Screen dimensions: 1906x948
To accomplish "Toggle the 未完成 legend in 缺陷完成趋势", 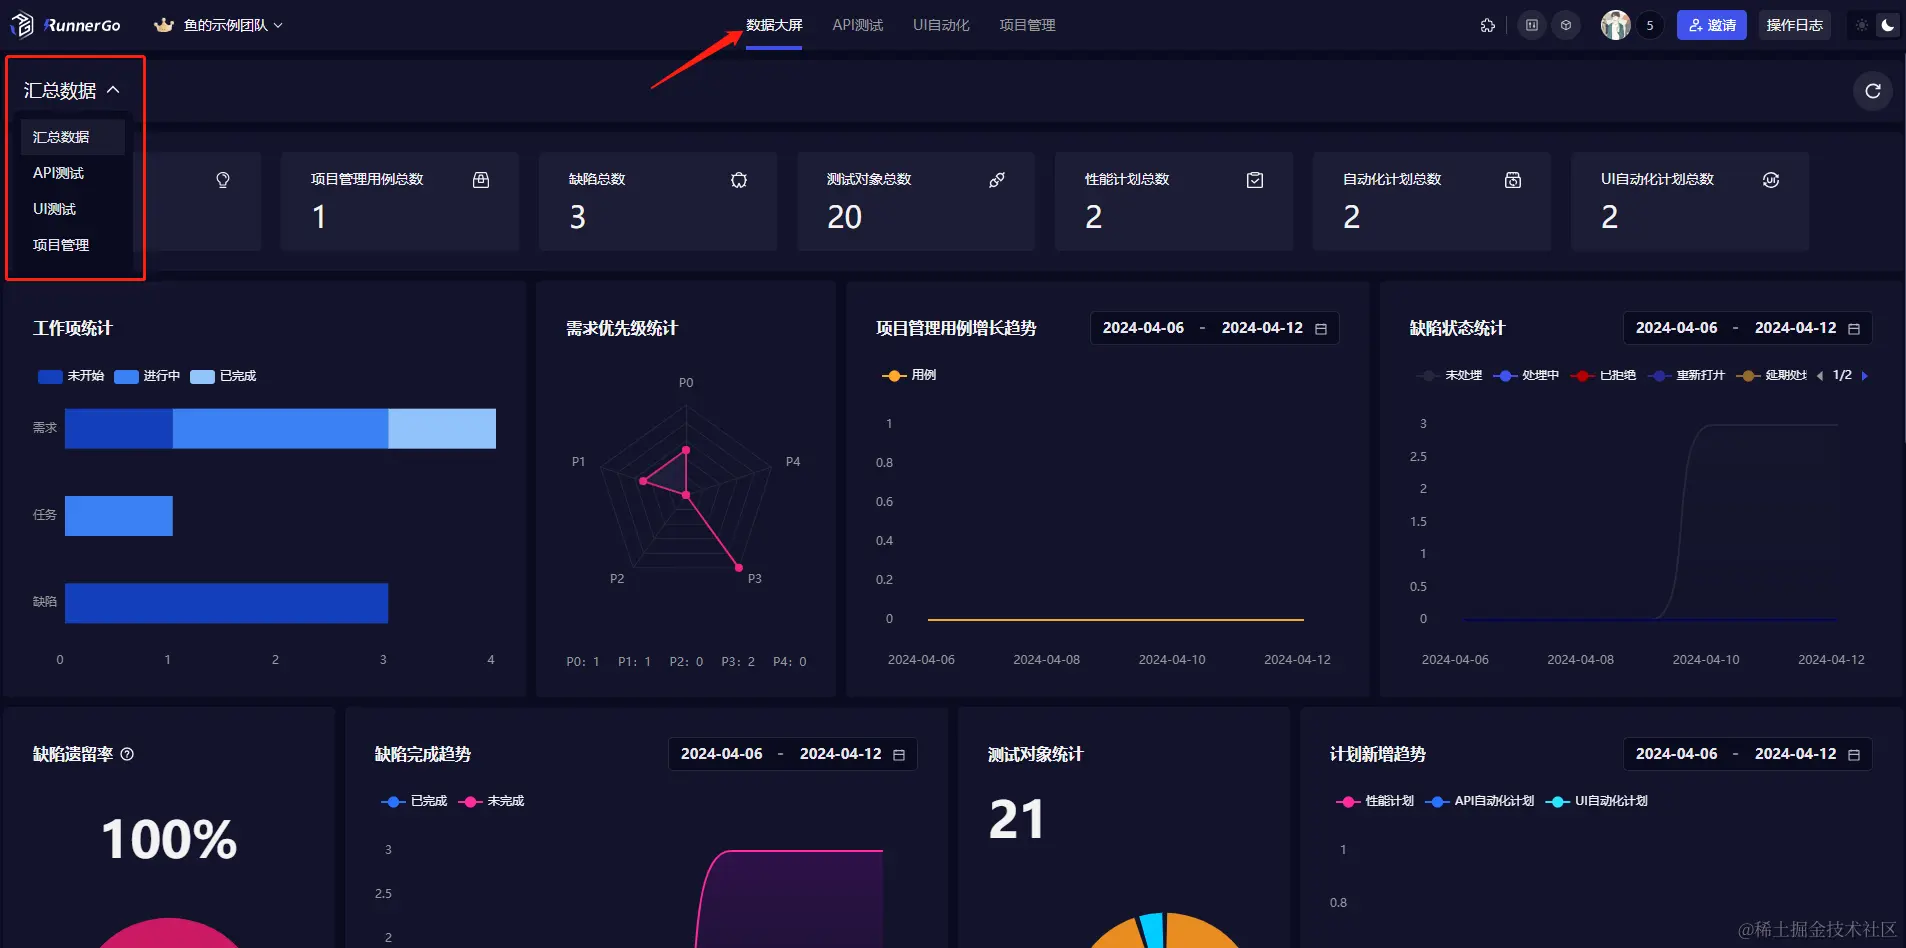I will click(x=491, y=801).
